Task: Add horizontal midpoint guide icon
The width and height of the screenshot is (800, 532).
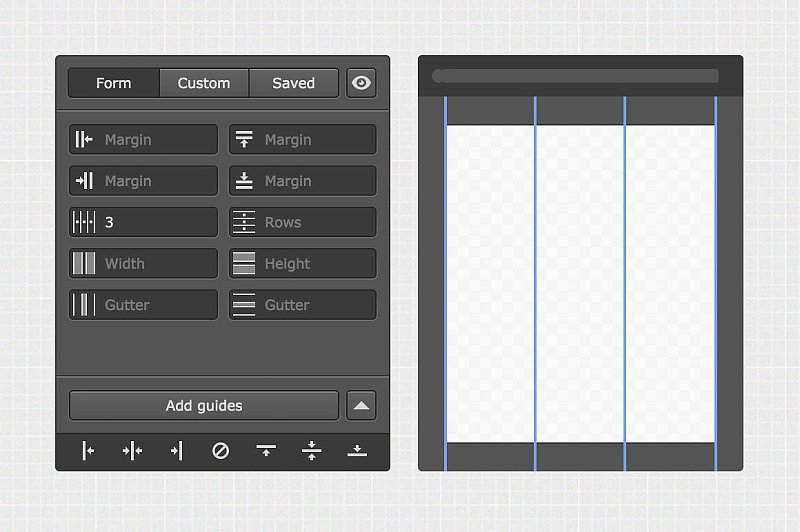Action: (311, 451)
